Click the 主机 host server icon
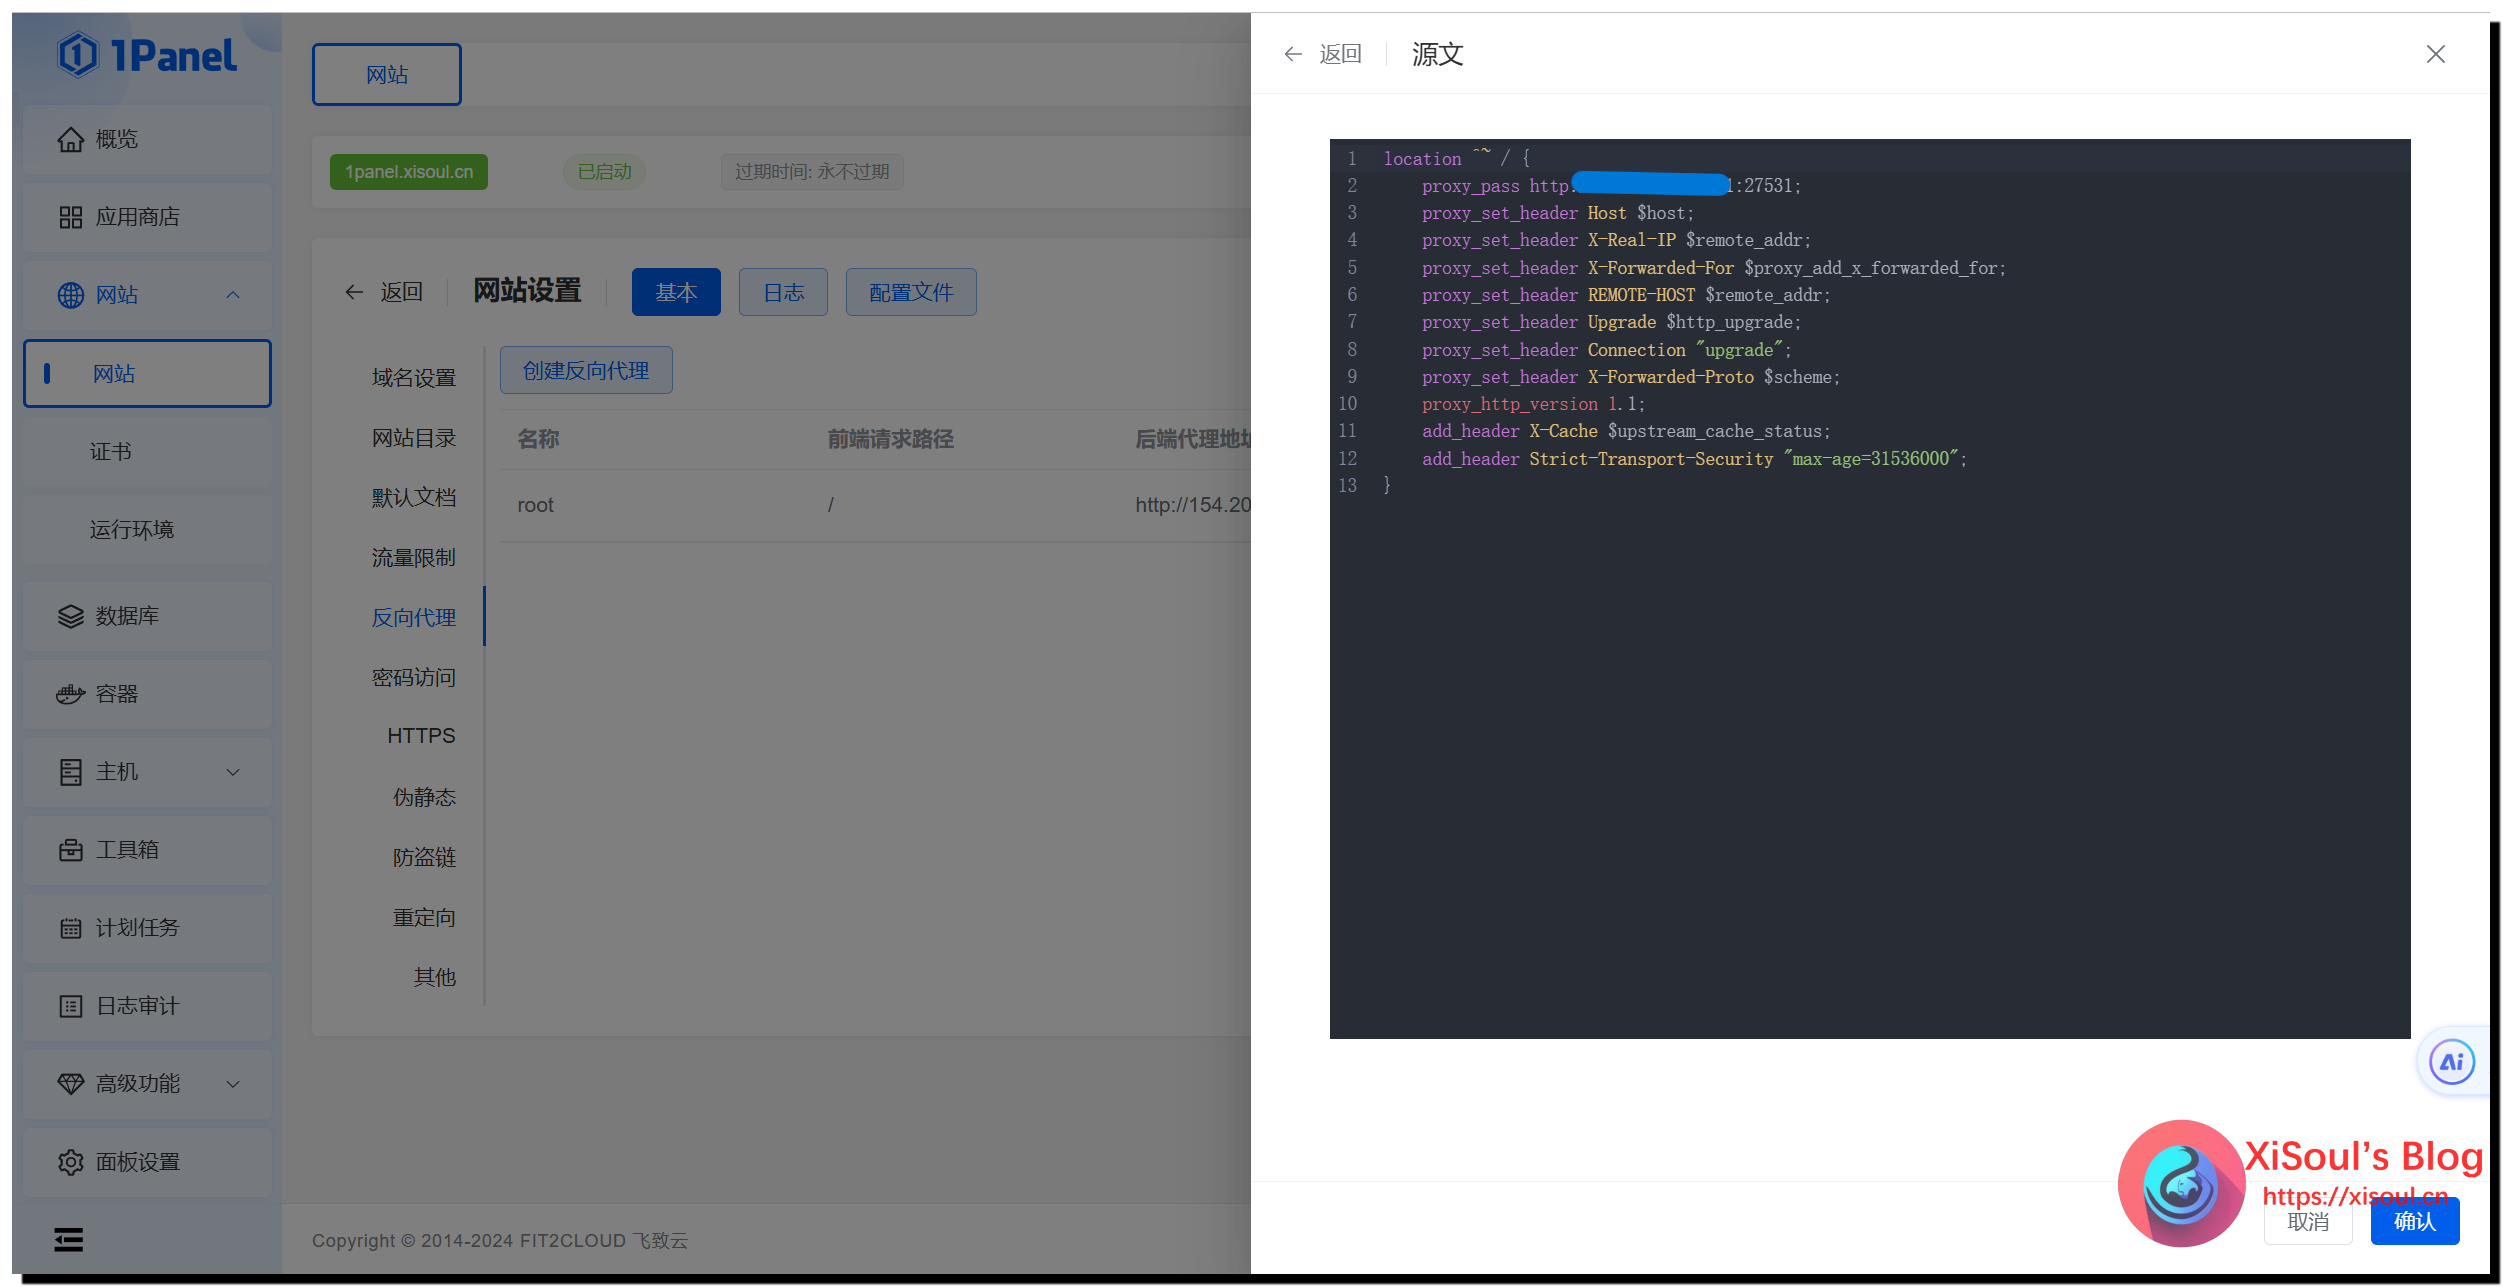 point(70,772)
